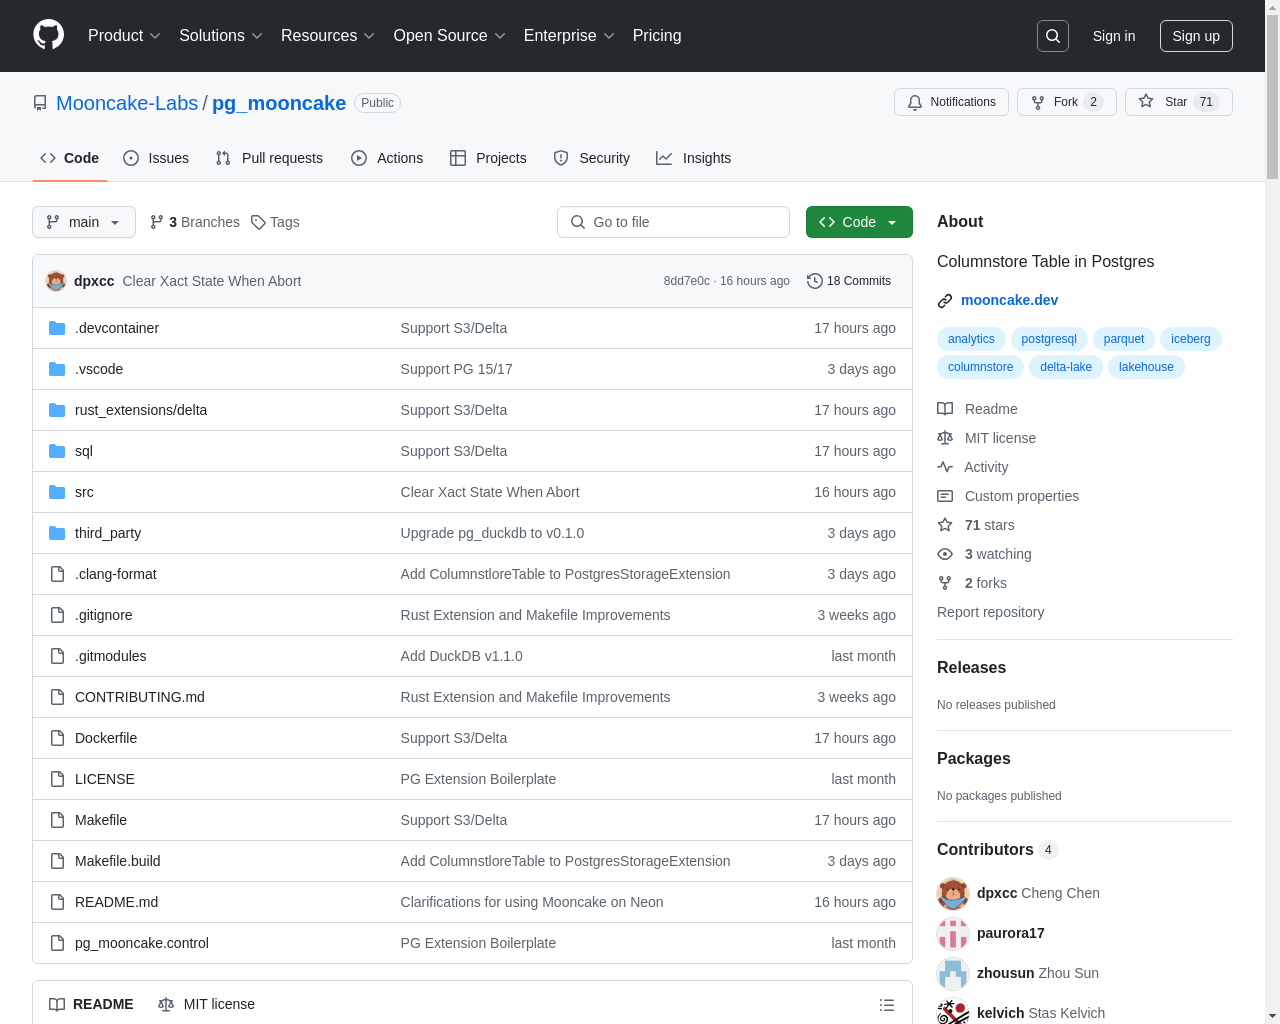Open the mooncake.dev website link
The width and height of the screenshot is (1280, 1024).
1009,300
